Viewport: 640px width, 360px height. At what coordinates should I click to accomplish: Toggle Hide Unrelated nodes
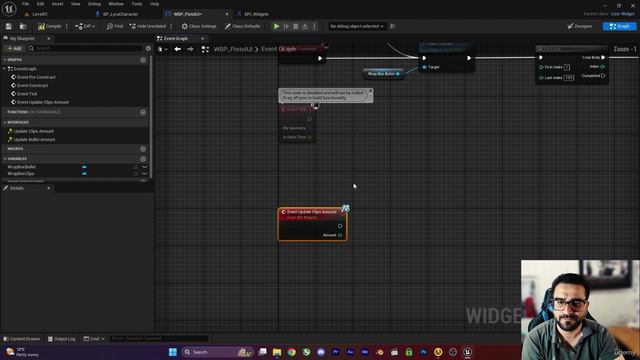[x=148, y=26]
